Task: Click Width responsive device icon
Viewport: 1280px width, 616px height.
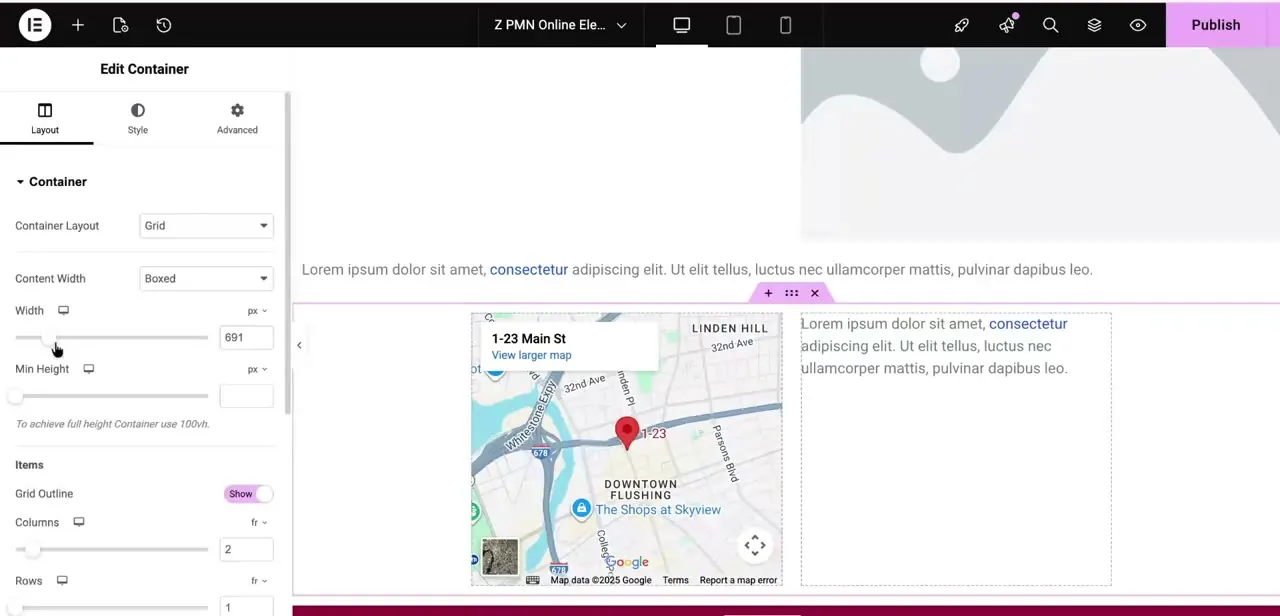Action: (x=63, y=311)
